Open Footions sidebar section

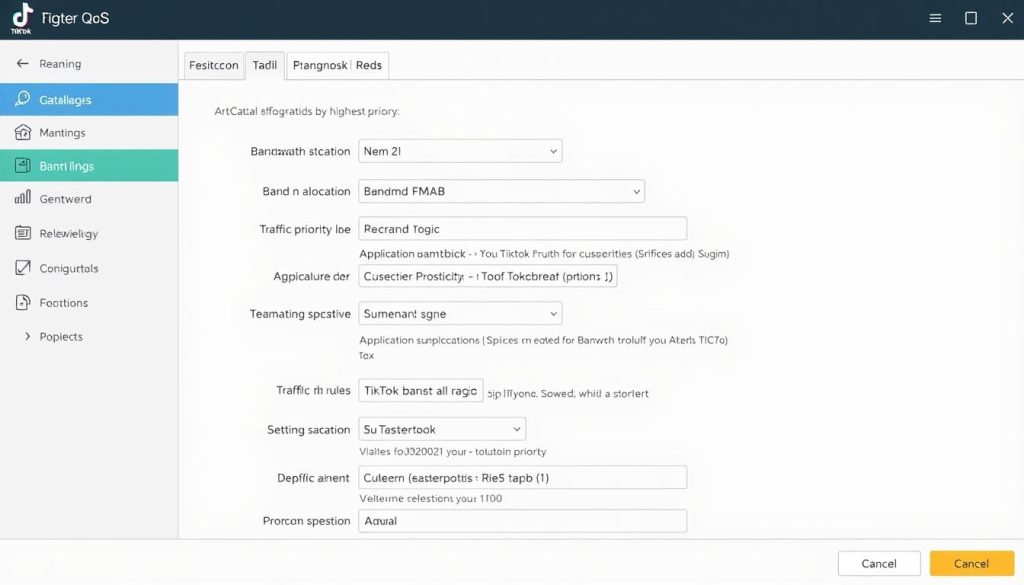pyautogui.click(x=89, y=302)
